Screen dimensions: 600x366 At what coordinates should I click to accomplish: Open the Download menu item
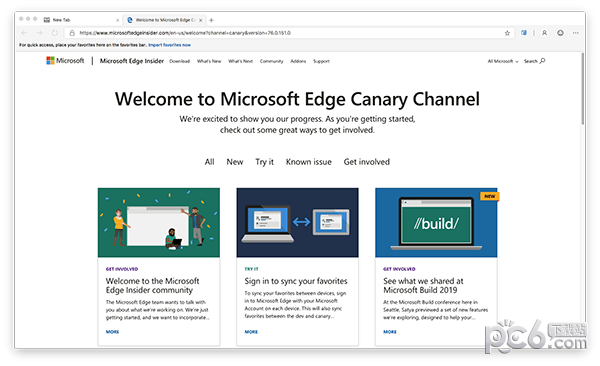[x=179, y=61]
